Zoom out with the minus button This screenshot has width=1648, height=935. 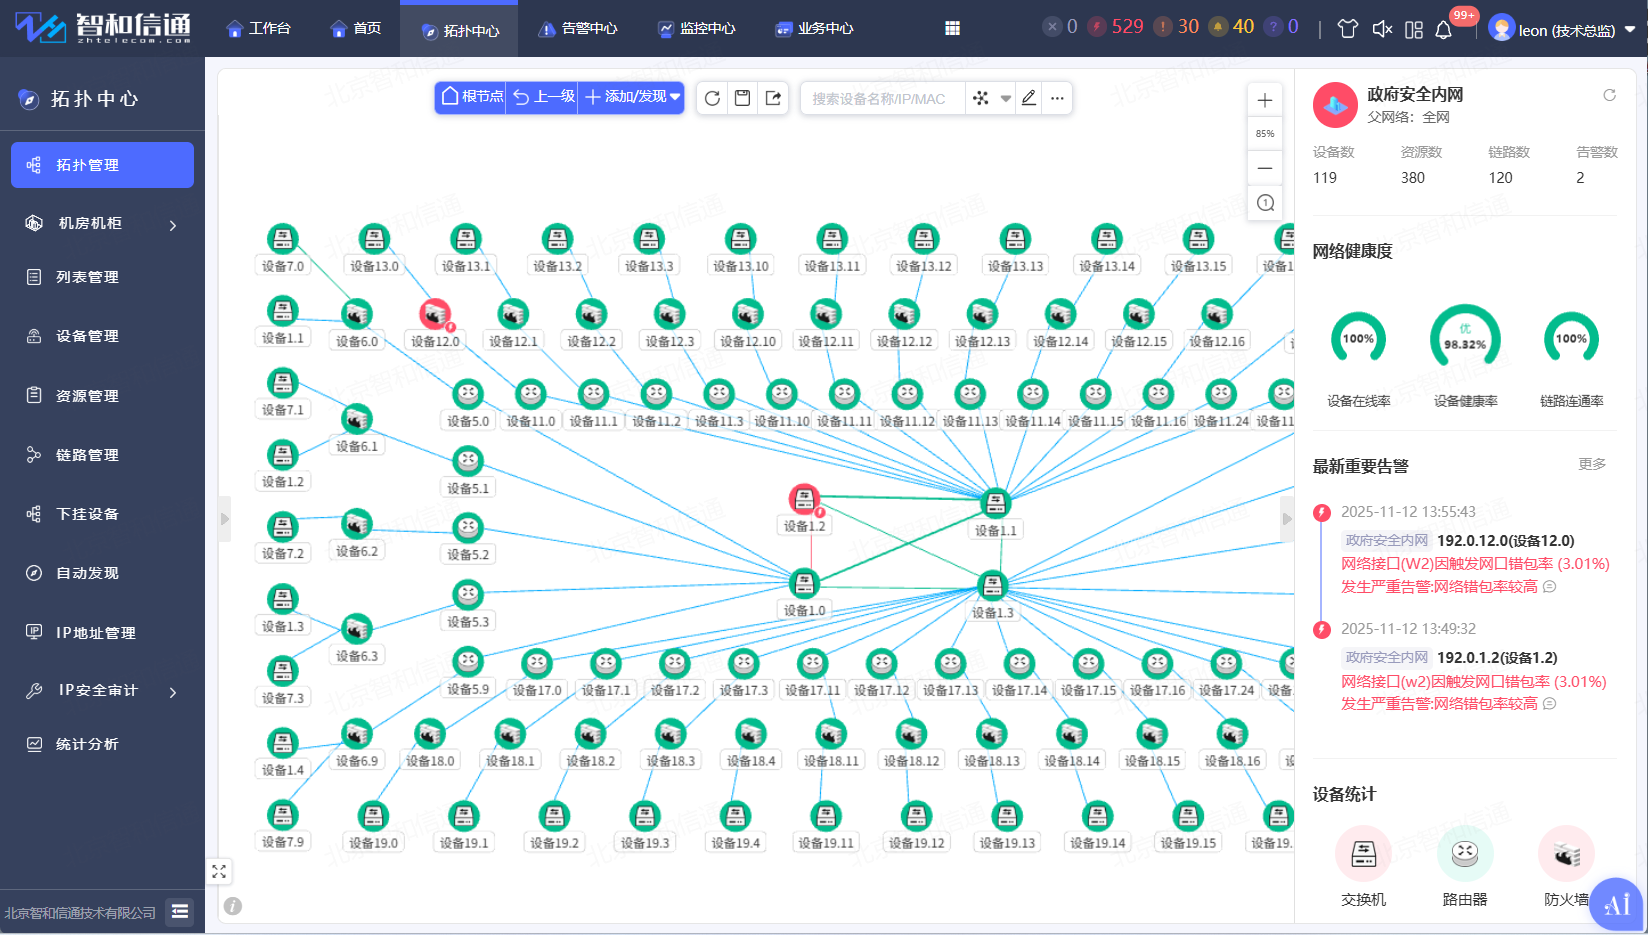pyautogui.click(x=1265, y=168)
